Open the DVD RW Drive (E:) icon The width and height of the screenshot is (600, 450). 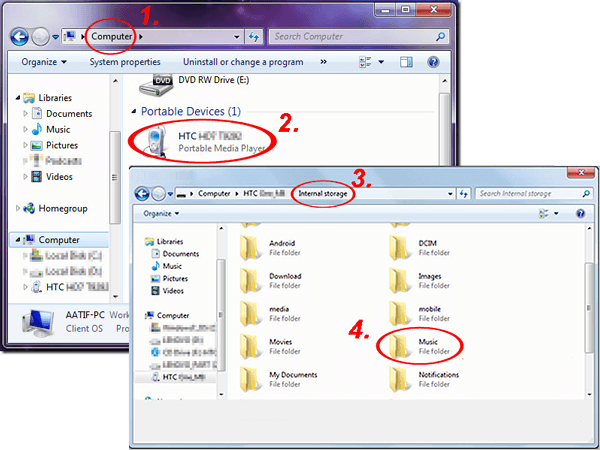tap(156, 85)
